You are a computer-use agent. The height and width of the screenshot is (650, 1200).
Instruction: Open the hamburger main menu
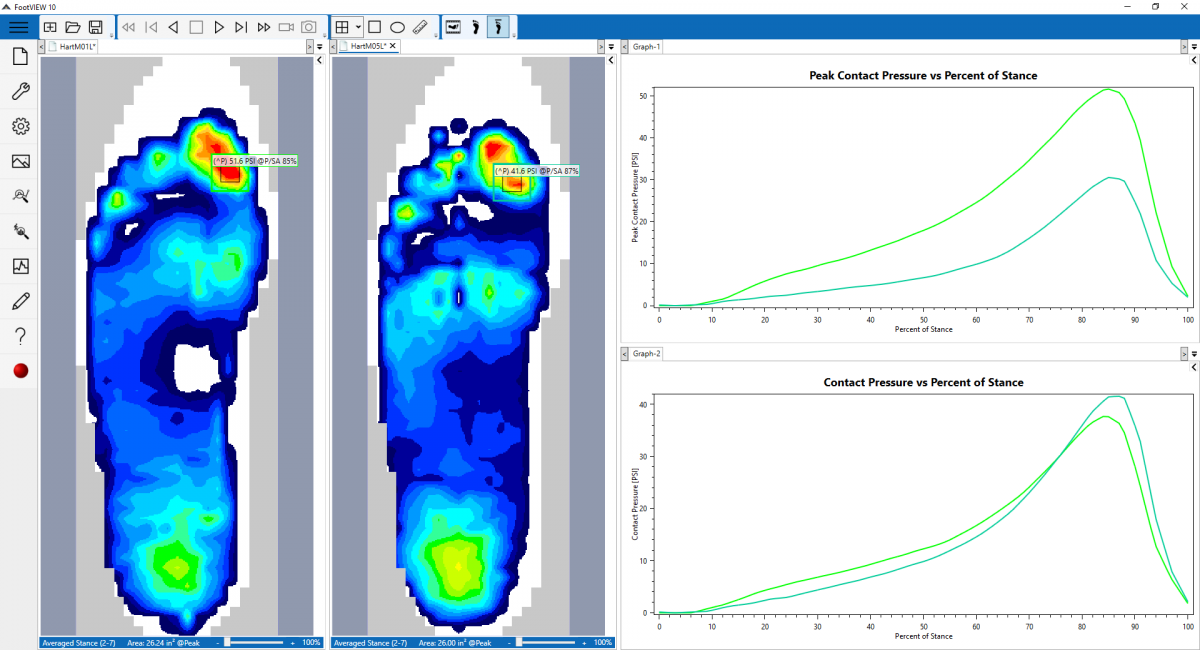coord(19,27)
